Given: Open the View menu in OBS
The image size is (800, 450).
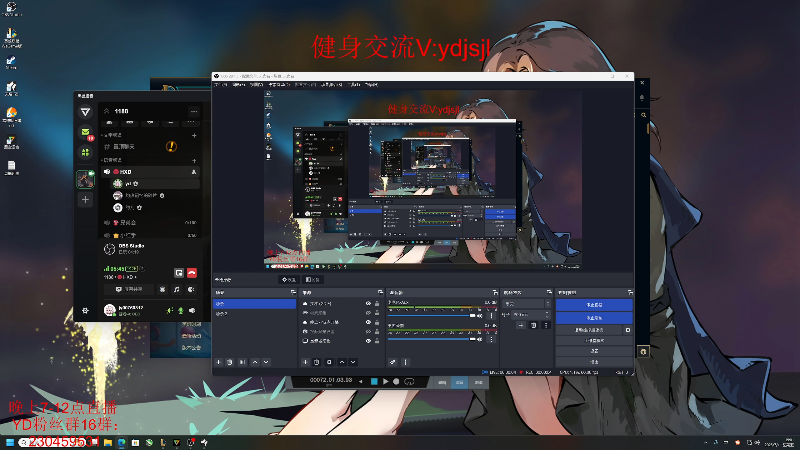Looking at the screenshot, I should 257,85.
